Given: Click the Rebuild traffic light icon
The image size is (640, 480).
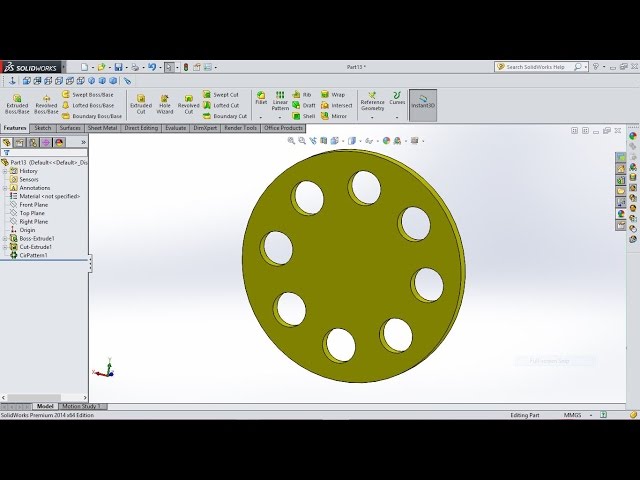Looking at the screenshot, I should [186, 67].
